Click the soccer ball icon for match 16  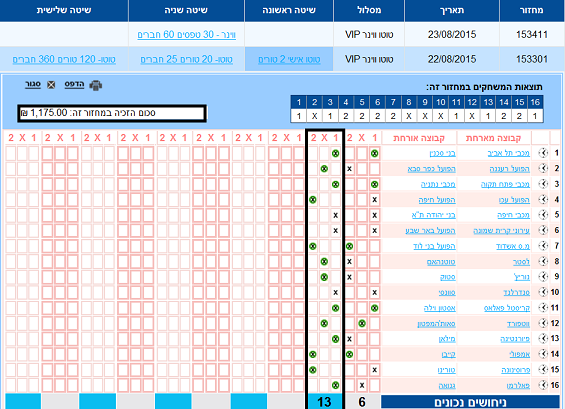pyautogui.click(x=543, y=385)
